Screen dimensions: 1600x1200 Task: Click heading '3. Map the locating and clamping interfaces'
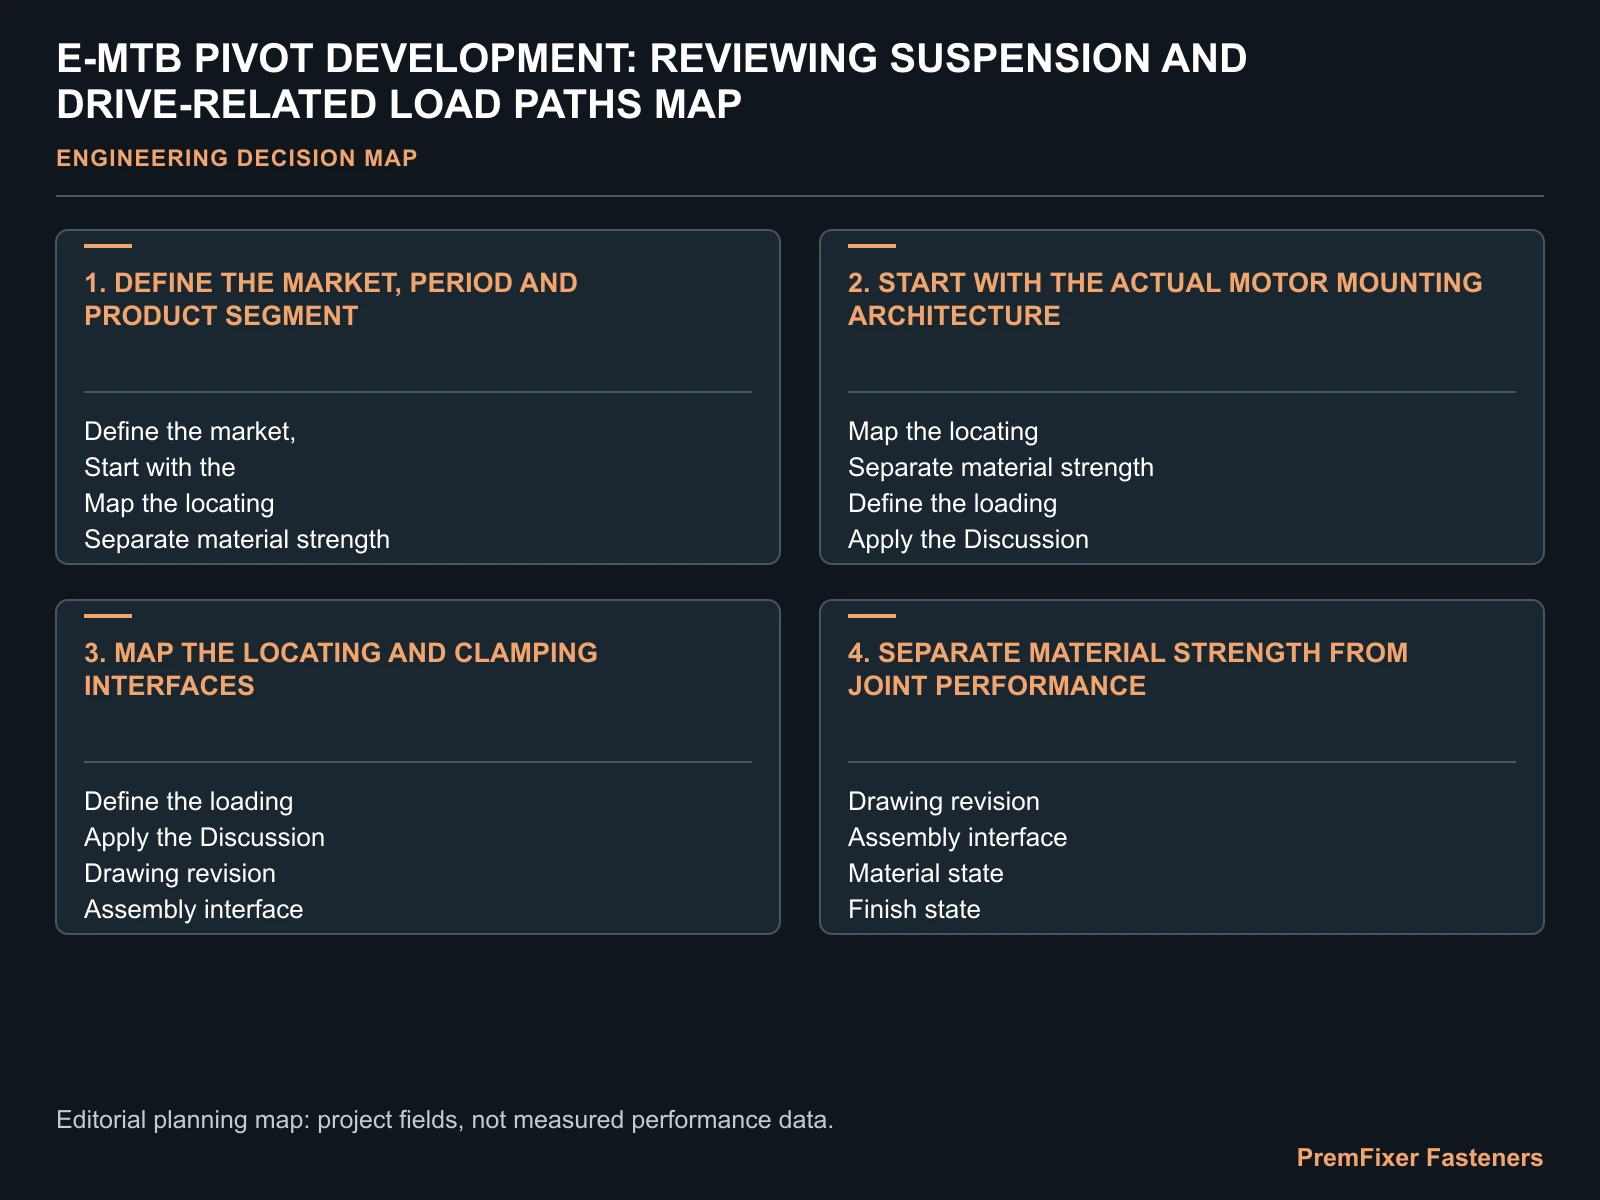point(341,669)
